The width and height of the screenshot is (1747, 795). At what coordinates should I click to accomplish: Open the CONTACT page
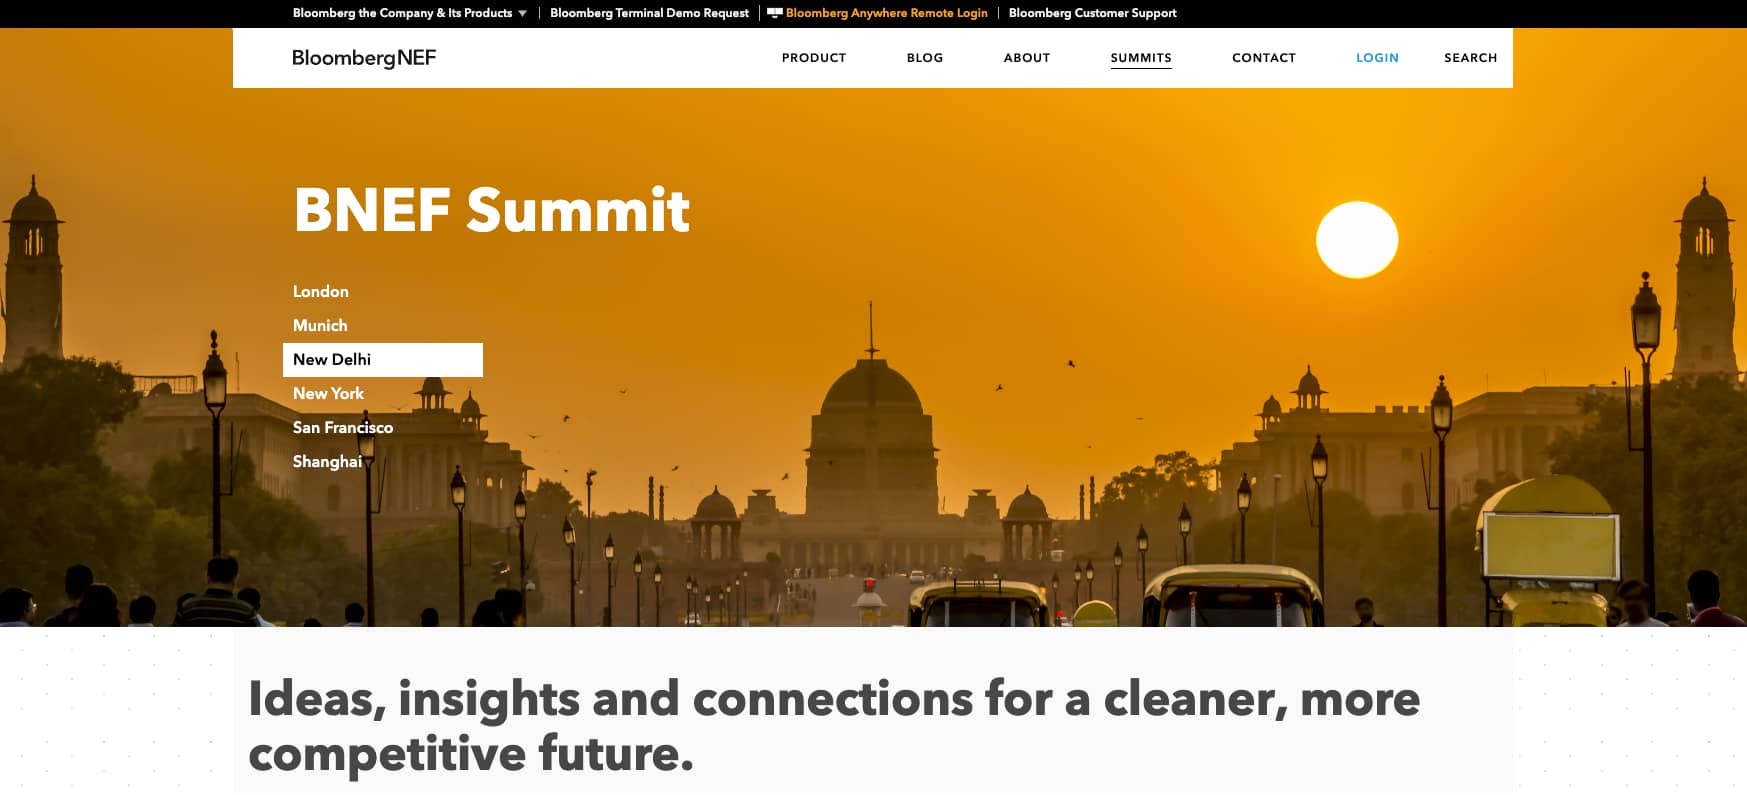(x=1264, y=58)
